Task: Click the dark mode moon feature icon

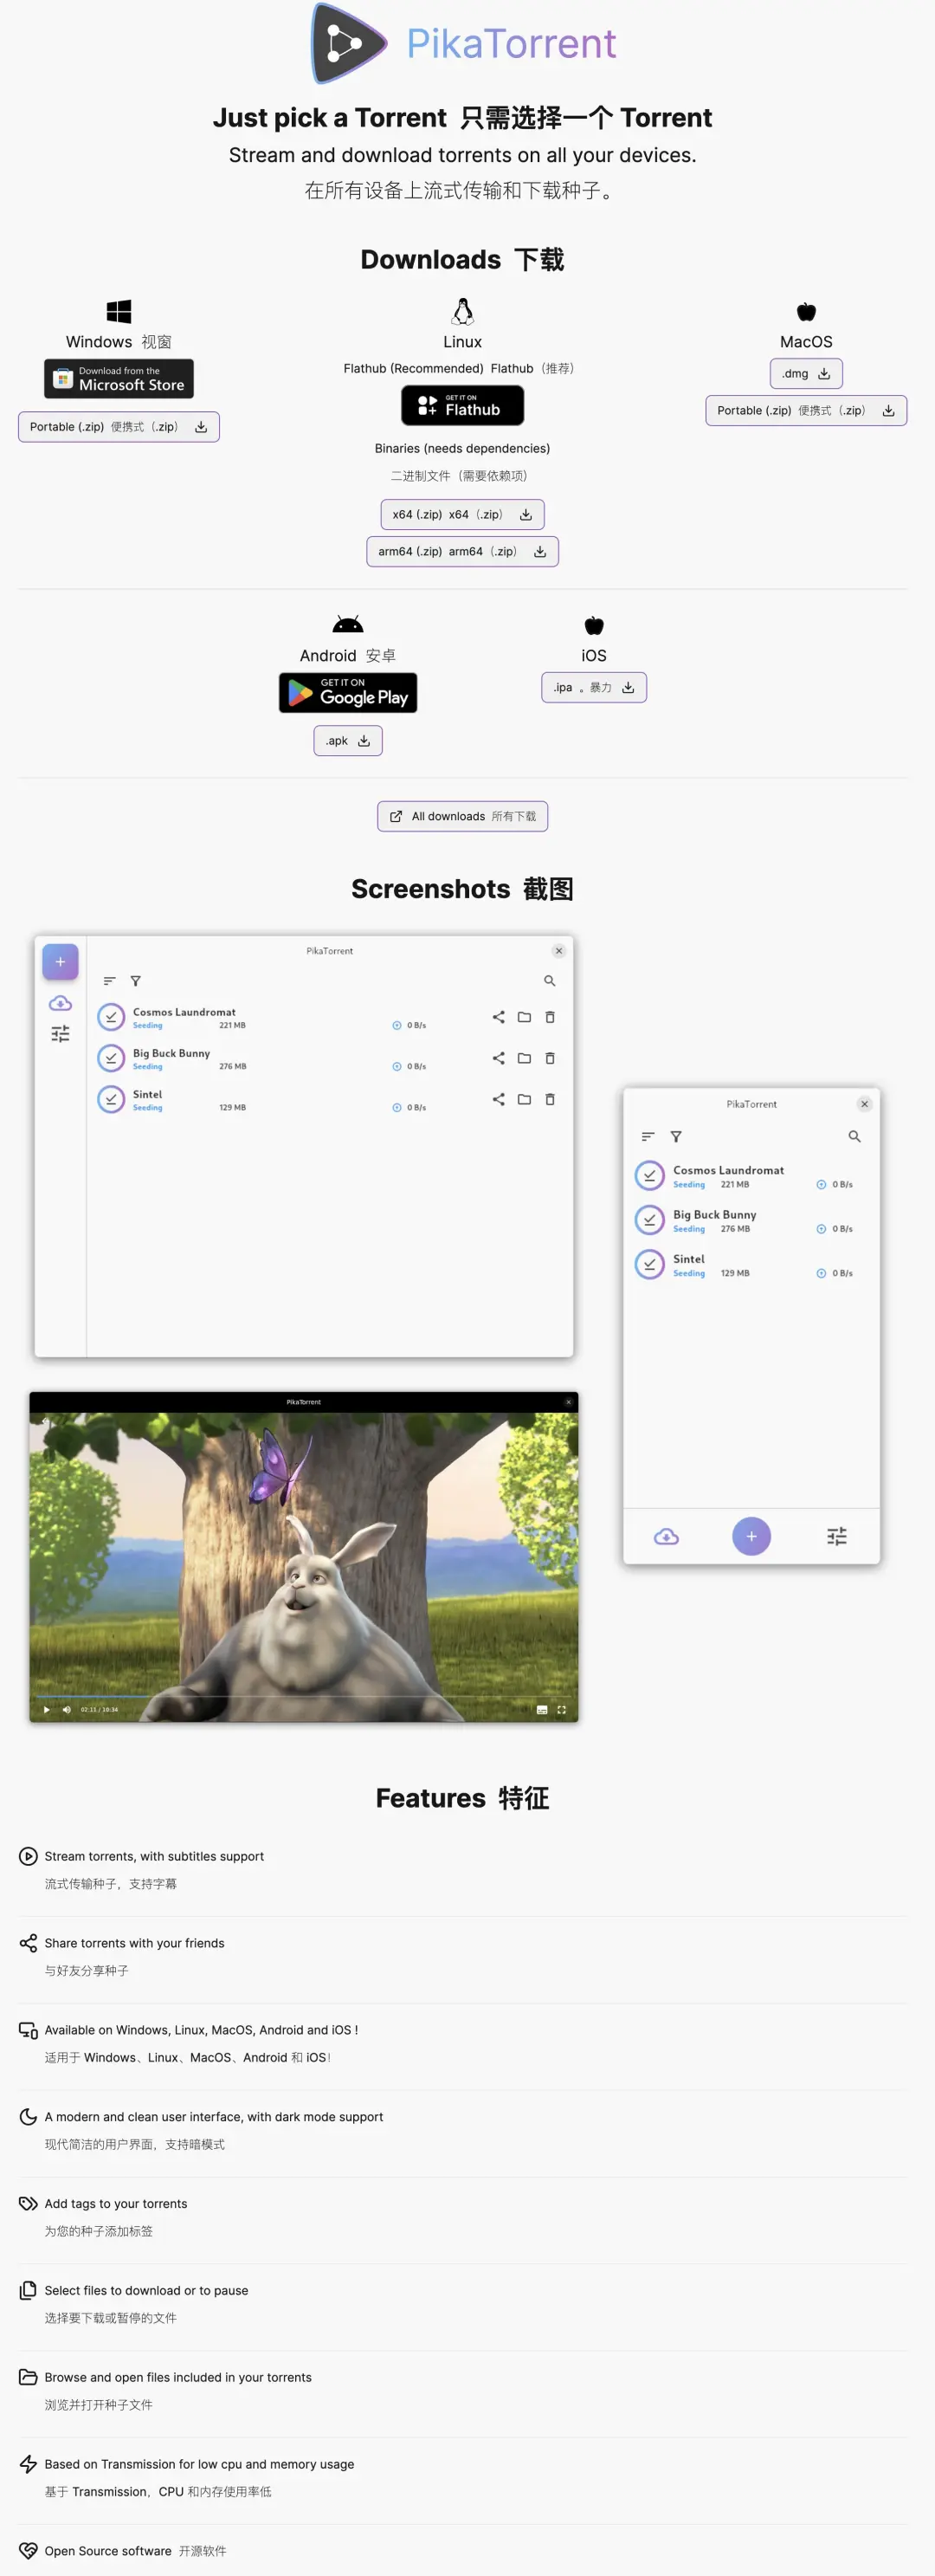Action: (28, 2117)
